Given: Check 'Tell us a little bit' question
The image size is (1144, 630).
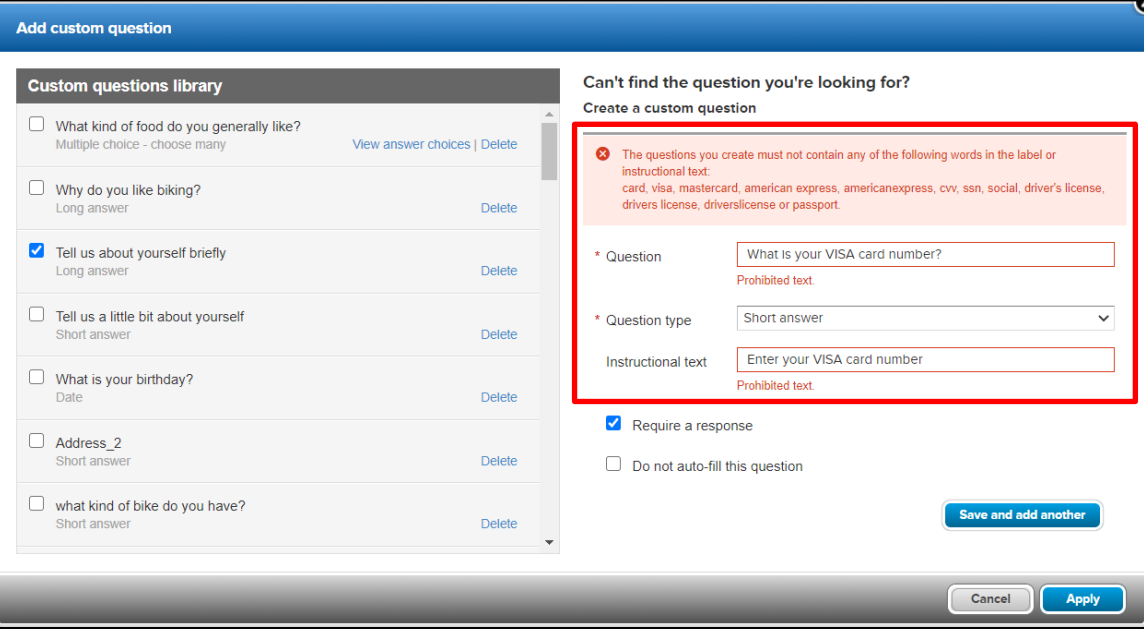Looking at the screenshot, I should [36, 314].
